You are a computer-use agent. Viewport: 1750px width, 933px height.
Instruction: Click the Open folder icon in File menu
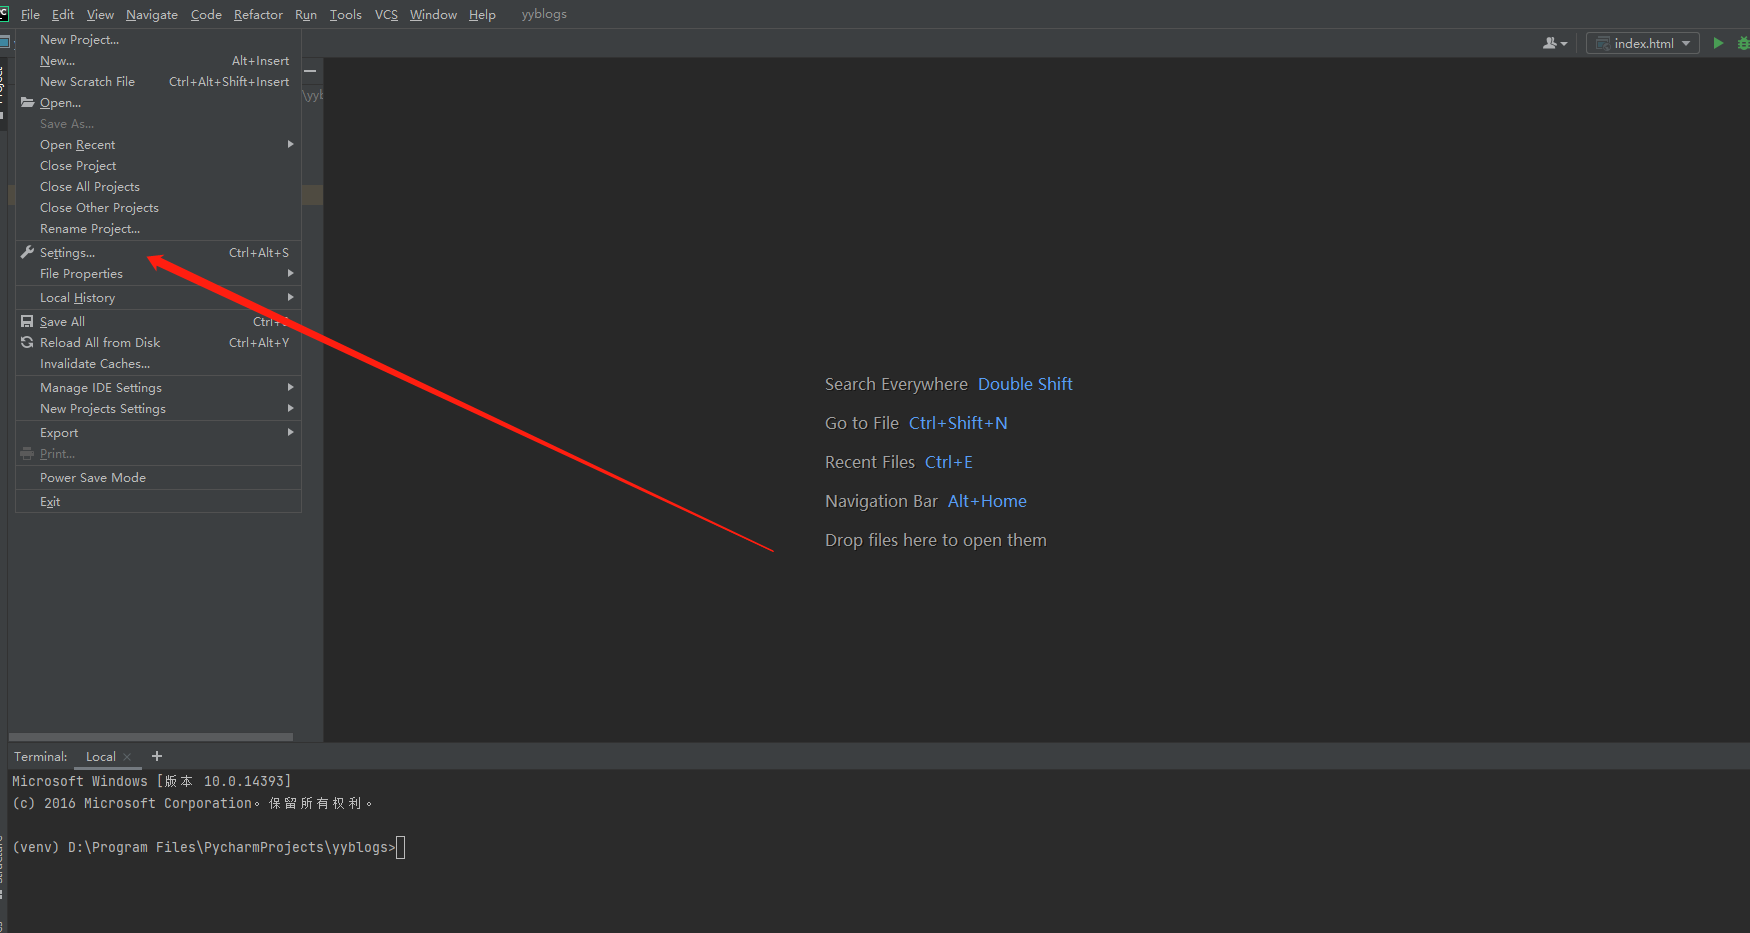27,102
